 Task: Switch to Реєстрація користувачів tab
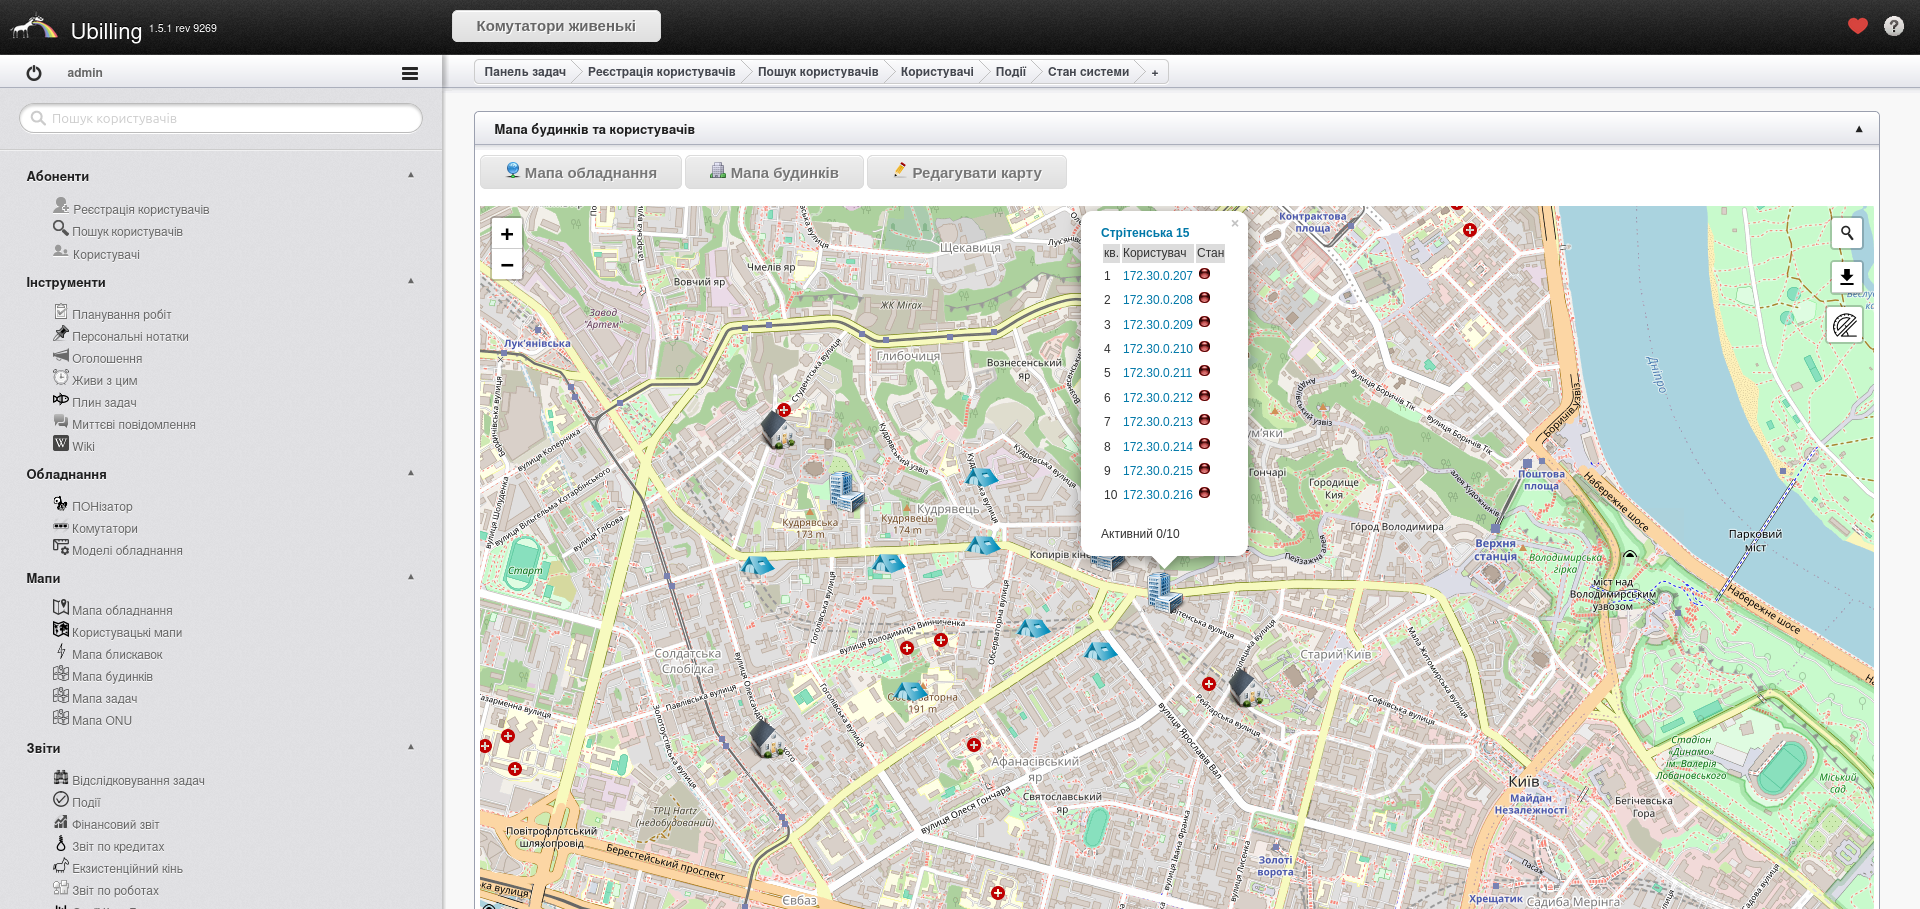pyautogui.click(x=661, y=72)
